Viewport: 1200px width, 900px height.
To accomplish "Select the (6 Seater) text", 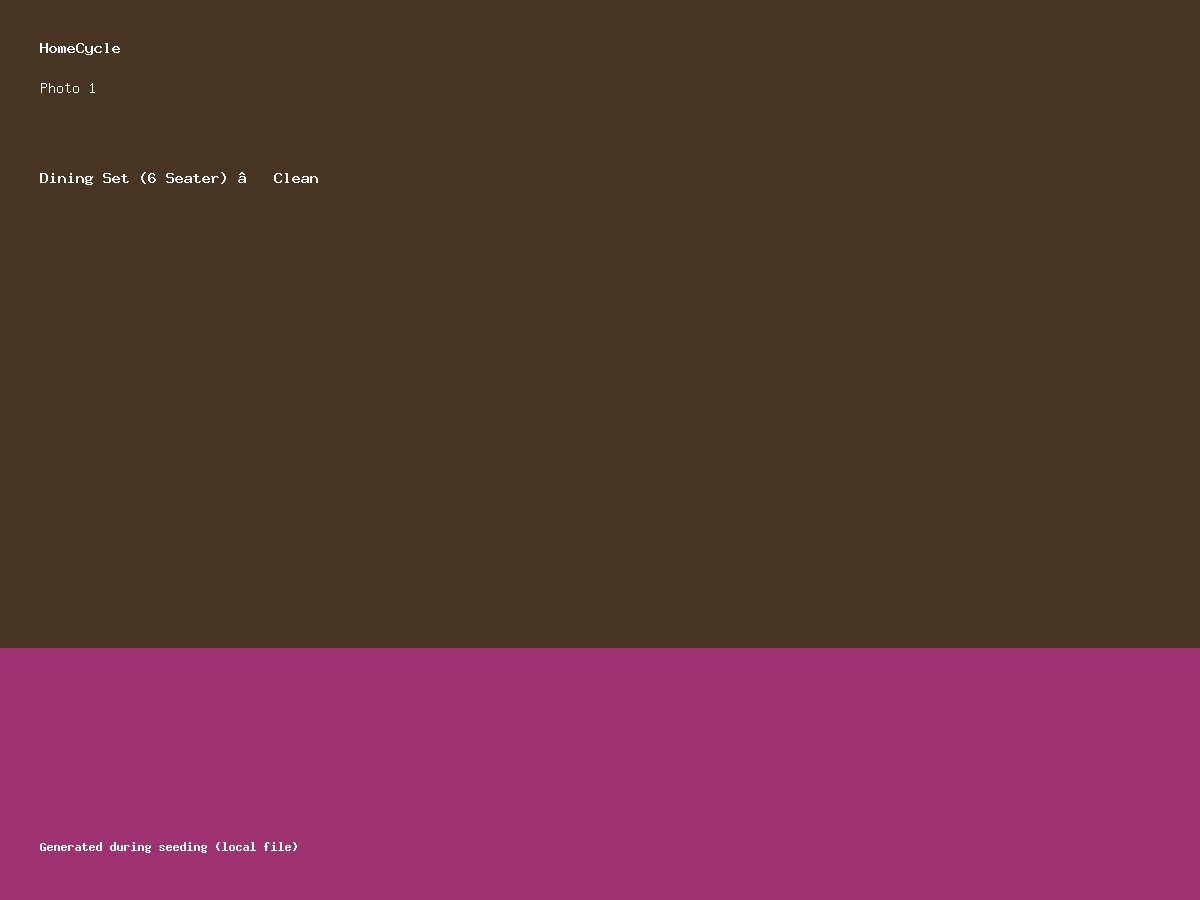I will [183, 178].
